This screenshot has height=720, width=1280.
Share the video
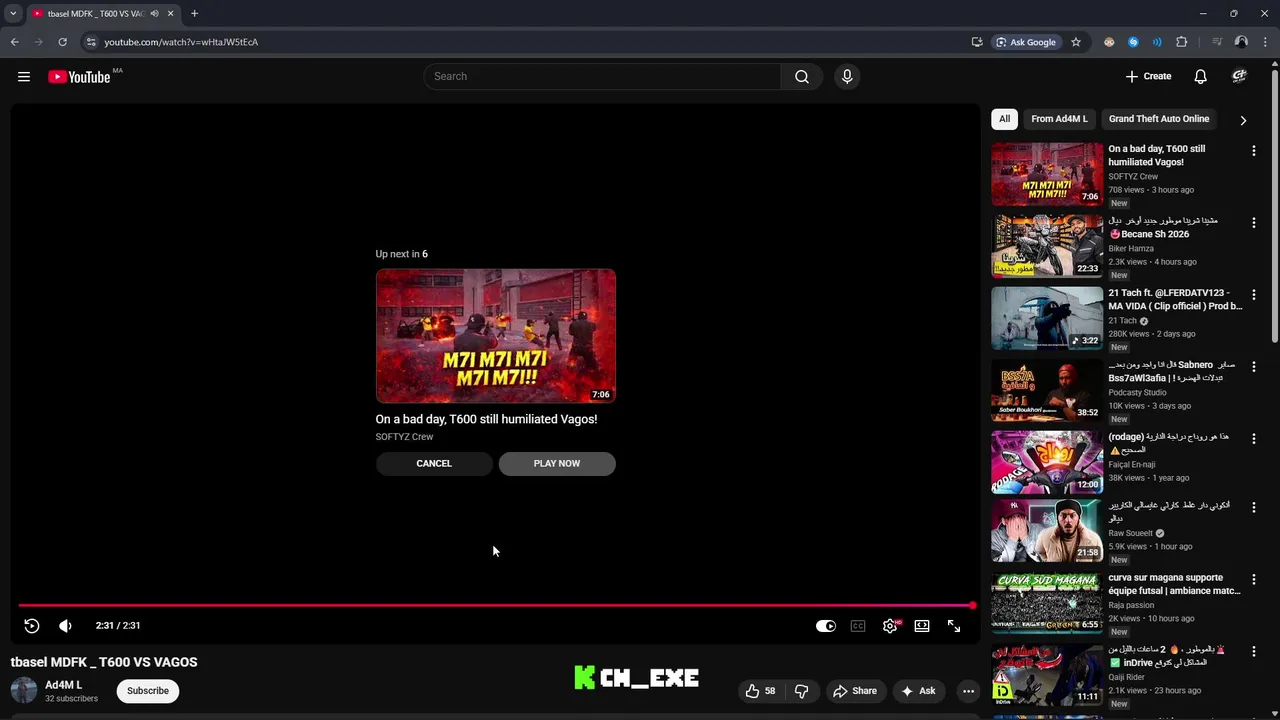855,691
